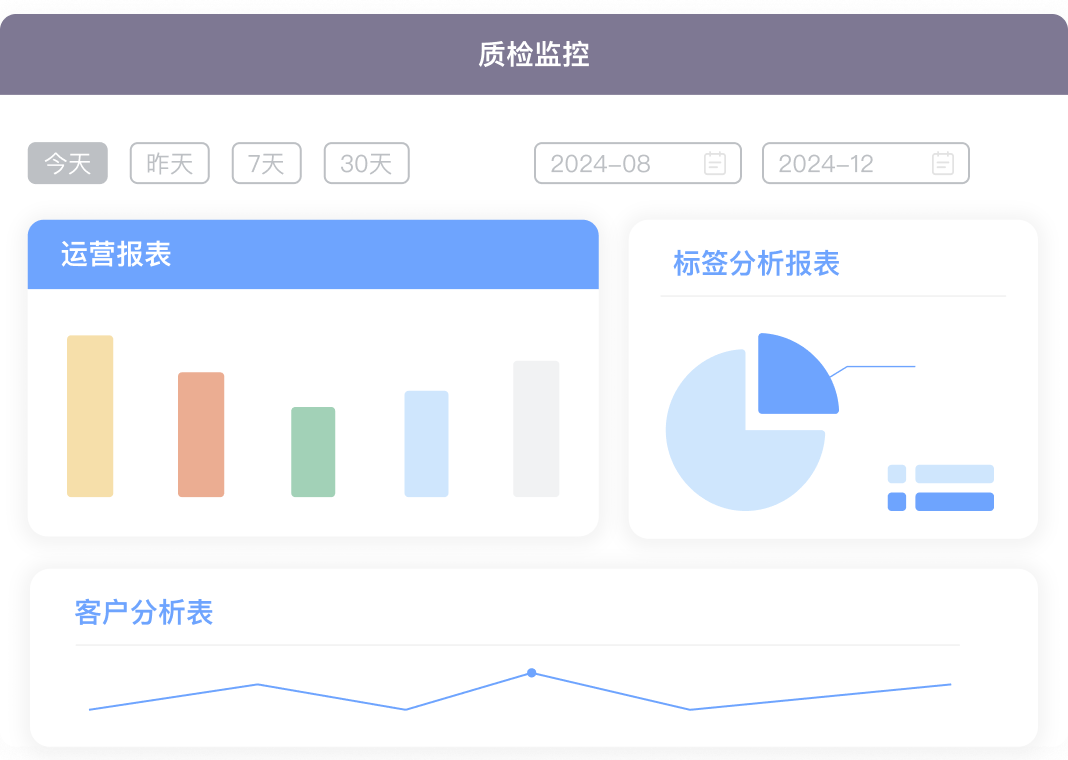The image size is (1068, 760).
Task: Click calendar icon in 2024-08 date field
Action: pos(715,163)
